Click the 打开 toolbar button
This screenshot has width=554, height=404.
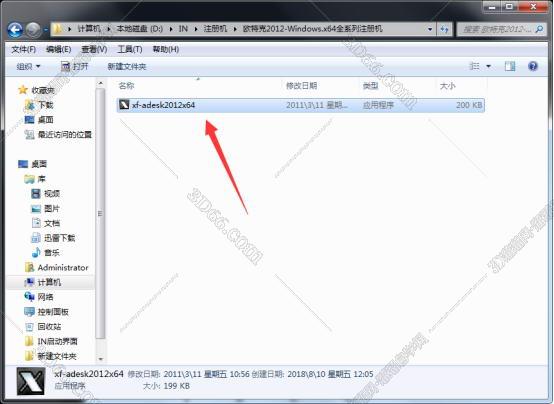point(75,66)
